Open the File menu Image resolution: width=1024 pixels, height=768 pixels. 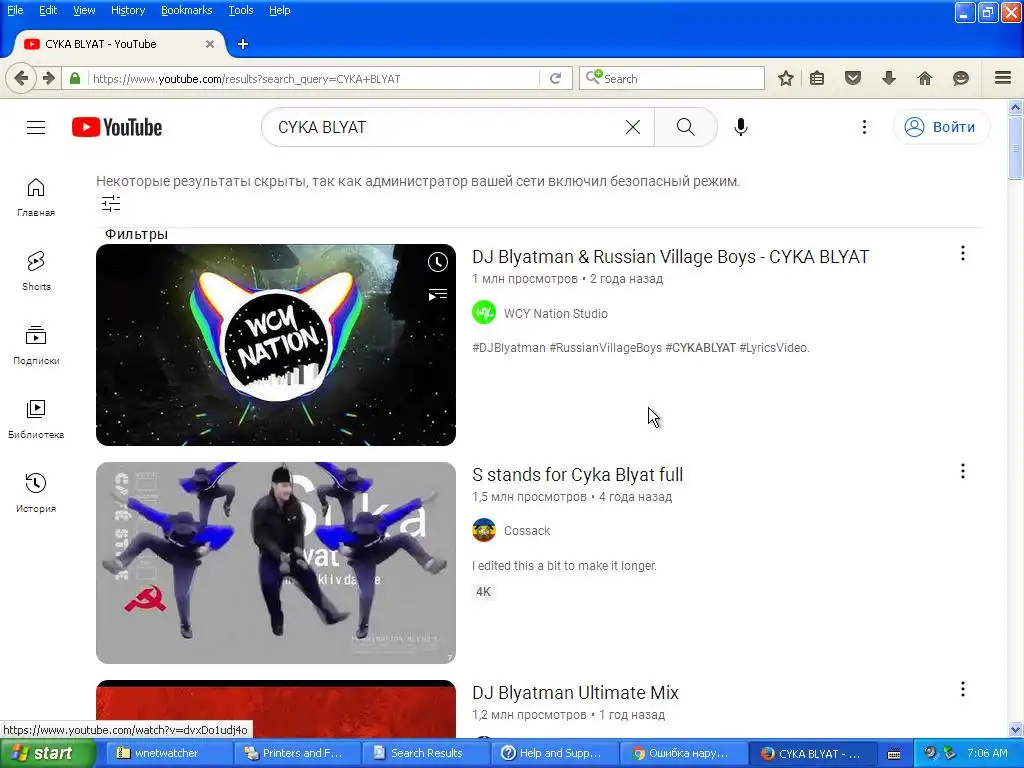(15, 10)
